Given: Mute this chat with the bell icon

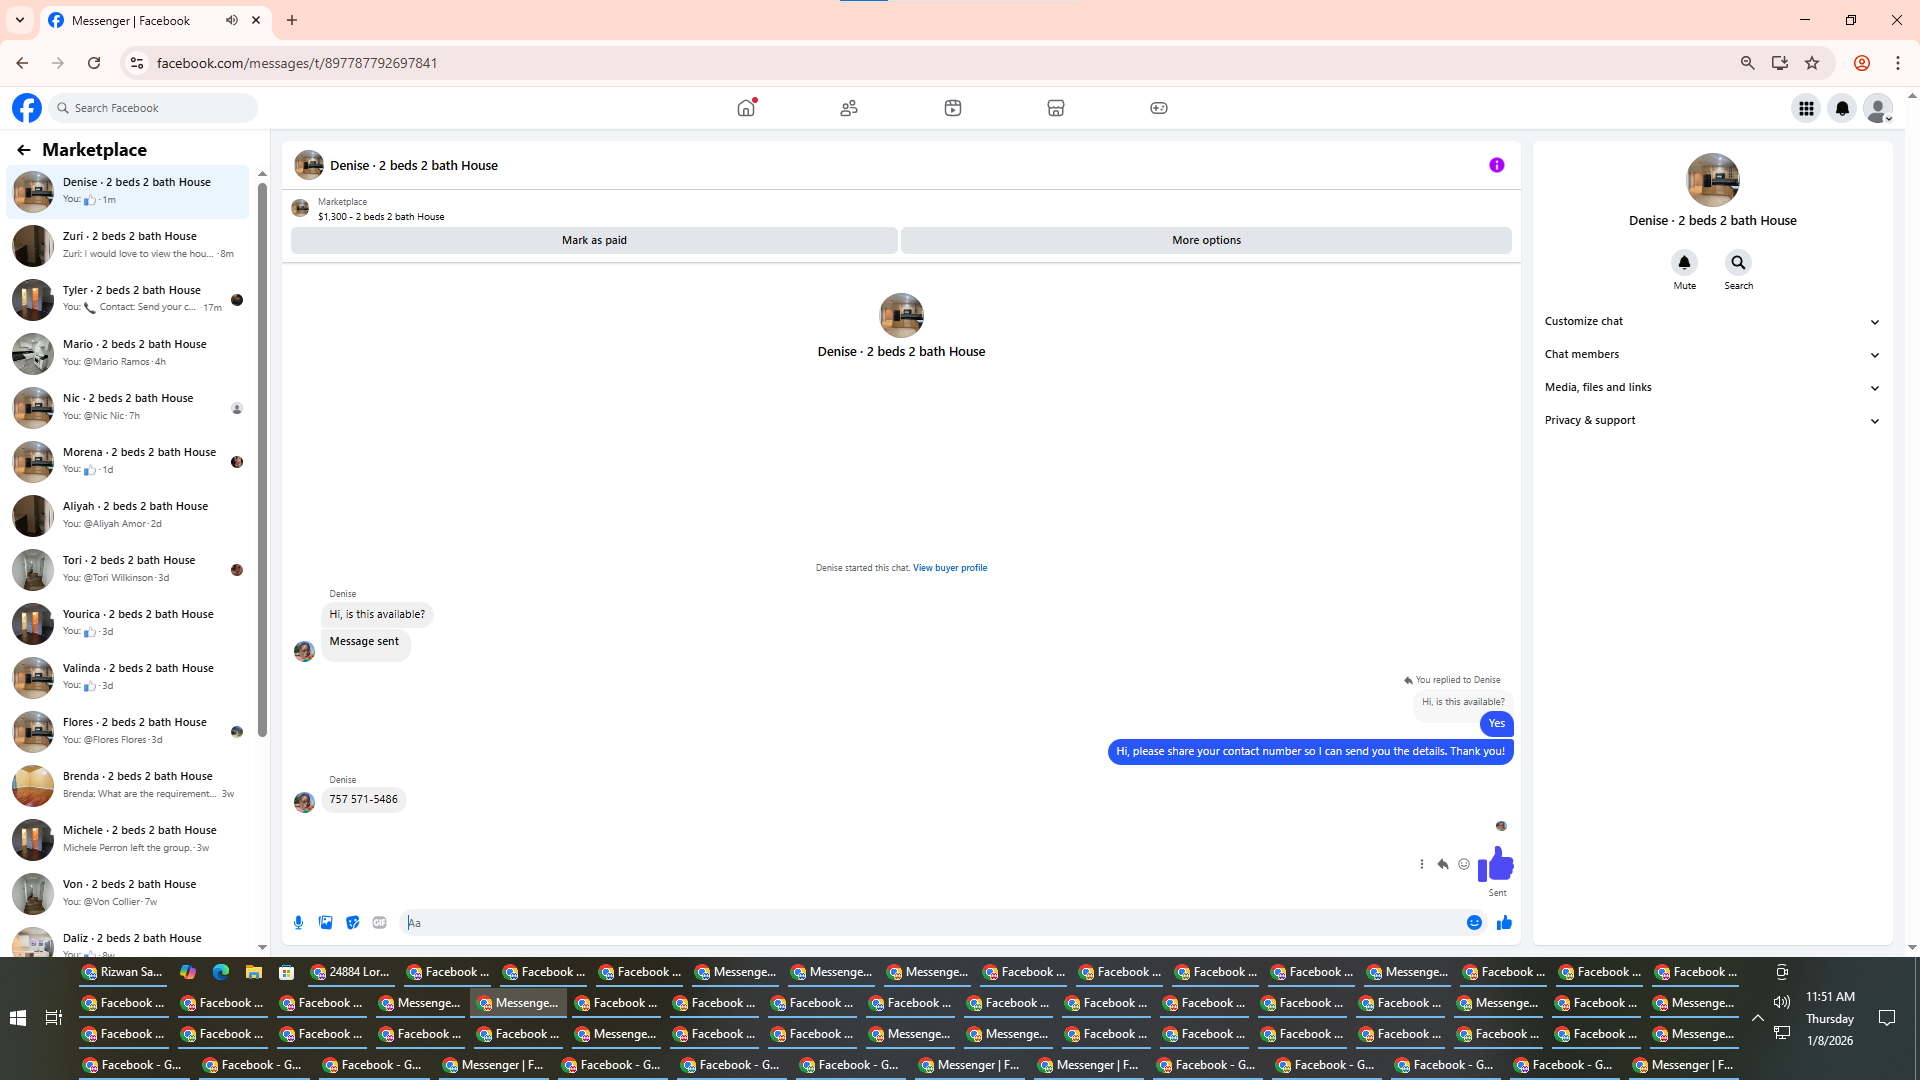Looking at the screenshot, I should [1684, 263].
